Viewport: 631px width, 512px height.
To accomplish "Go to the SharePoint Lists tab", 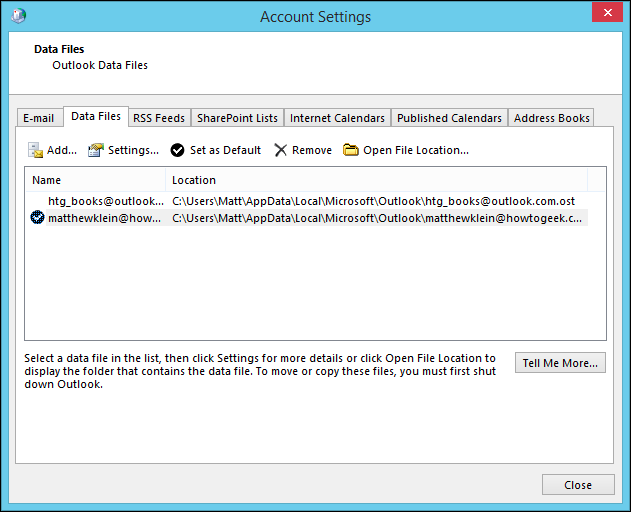I will (x=237, y=118).
